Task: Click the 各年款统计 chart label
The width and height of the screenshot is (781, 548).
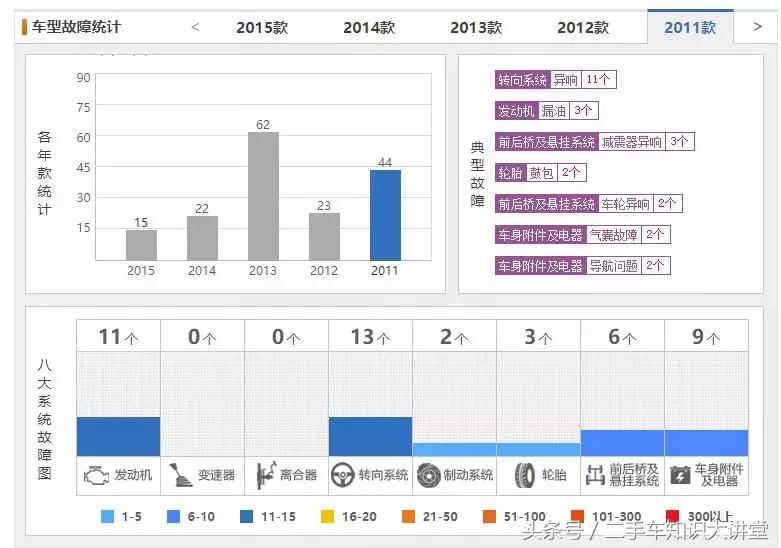Action: (x=44, y=173)
